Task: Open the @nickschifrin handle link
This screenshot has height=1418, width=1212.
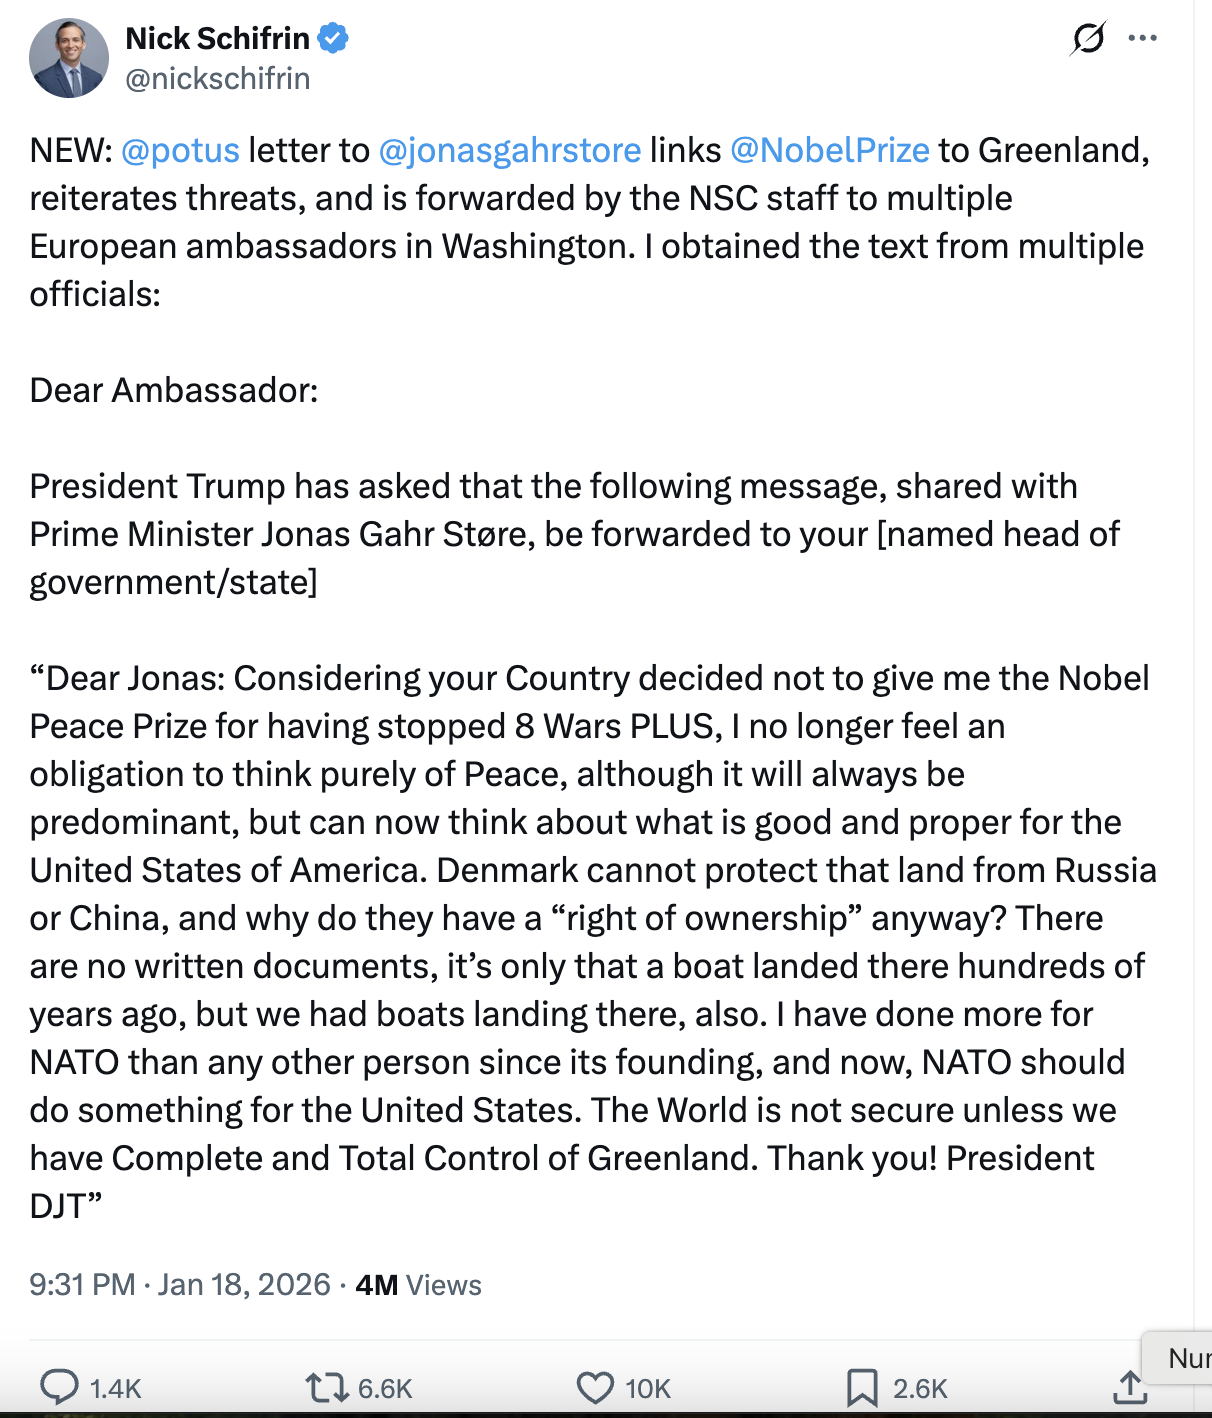Action: (217, 79)
